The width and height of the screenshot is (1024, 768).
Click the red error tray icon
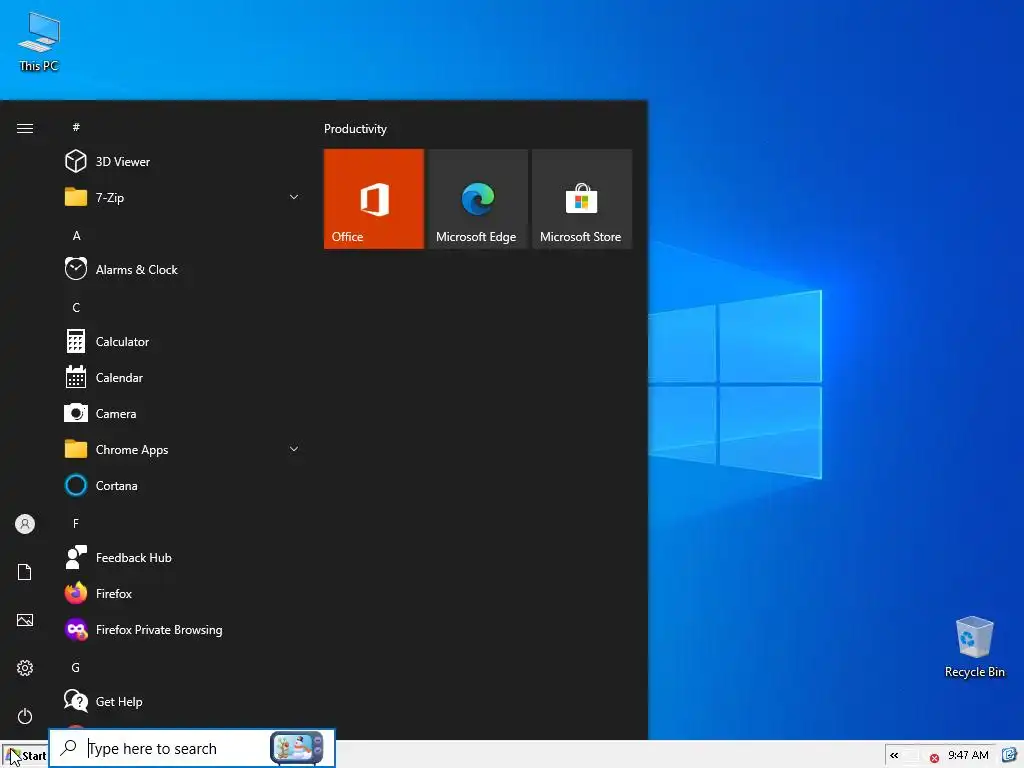point(934,758)
